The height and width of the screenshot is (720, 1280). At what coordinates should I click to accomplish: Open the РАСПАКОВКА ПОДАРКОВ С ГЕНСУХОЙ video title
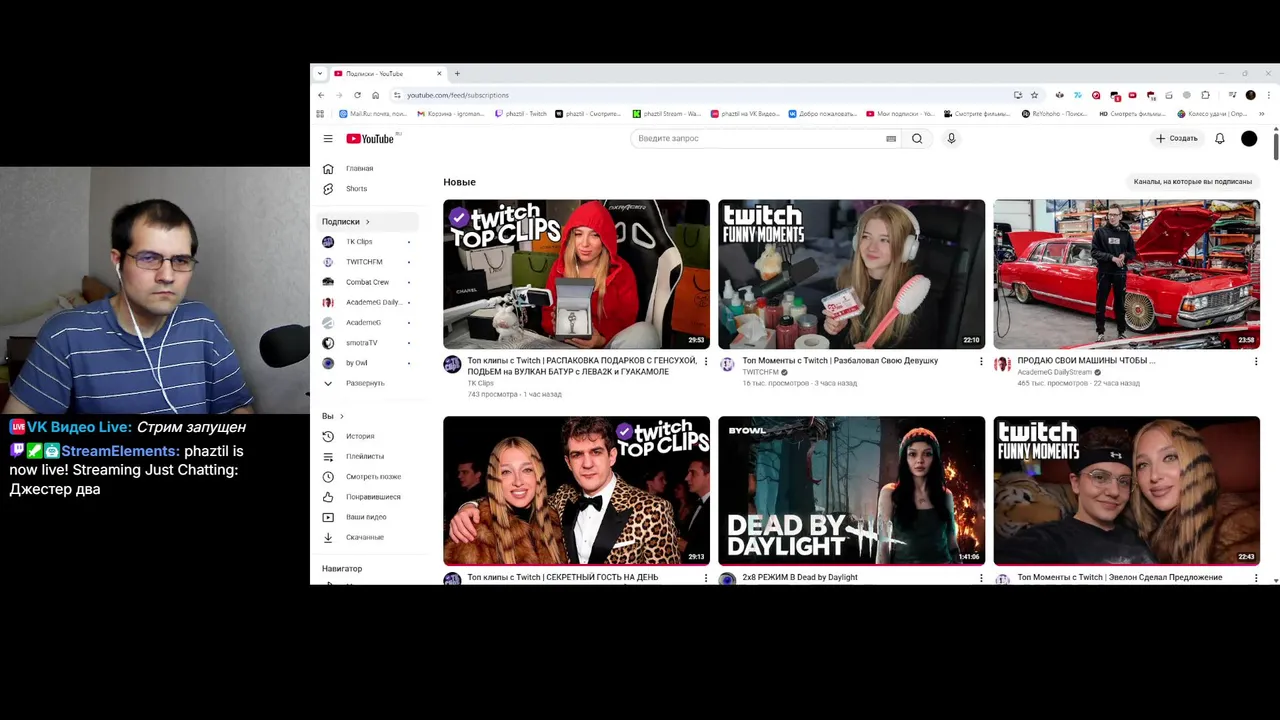pos(581,366)
